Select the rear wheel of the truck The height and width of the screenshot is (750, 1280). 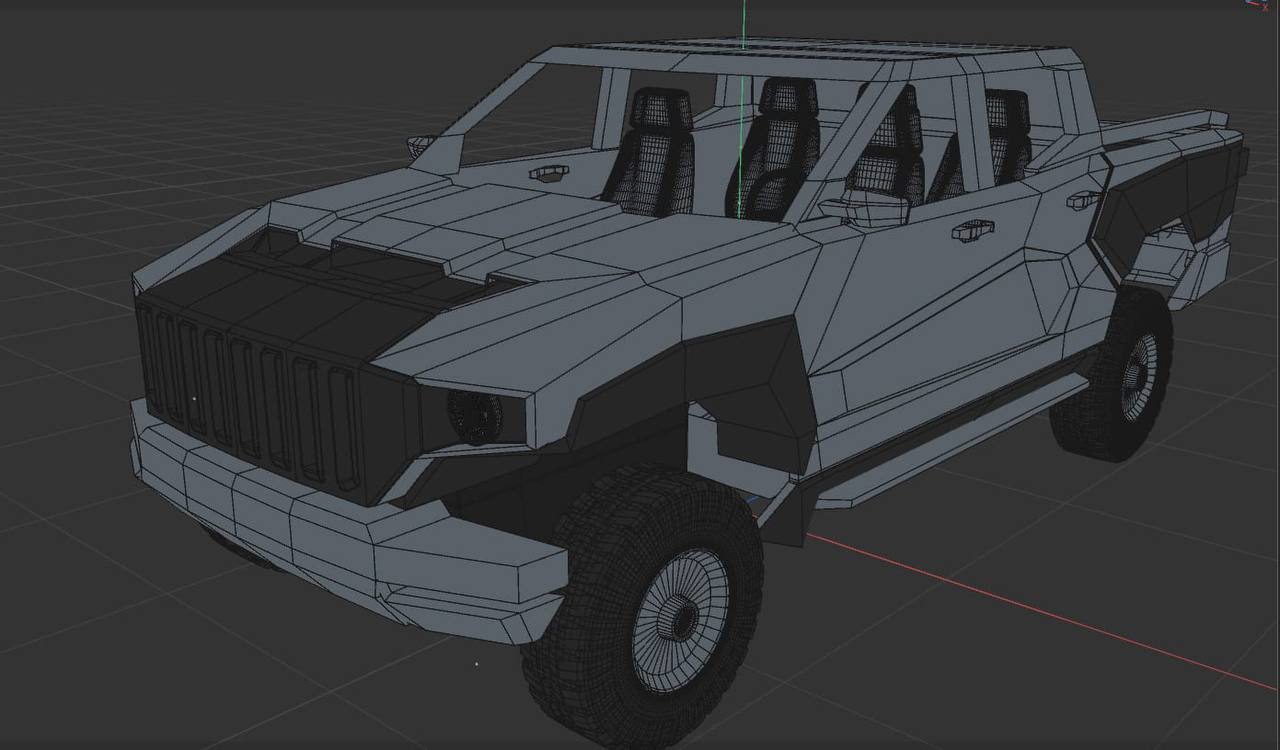[x=1113, y=374]
